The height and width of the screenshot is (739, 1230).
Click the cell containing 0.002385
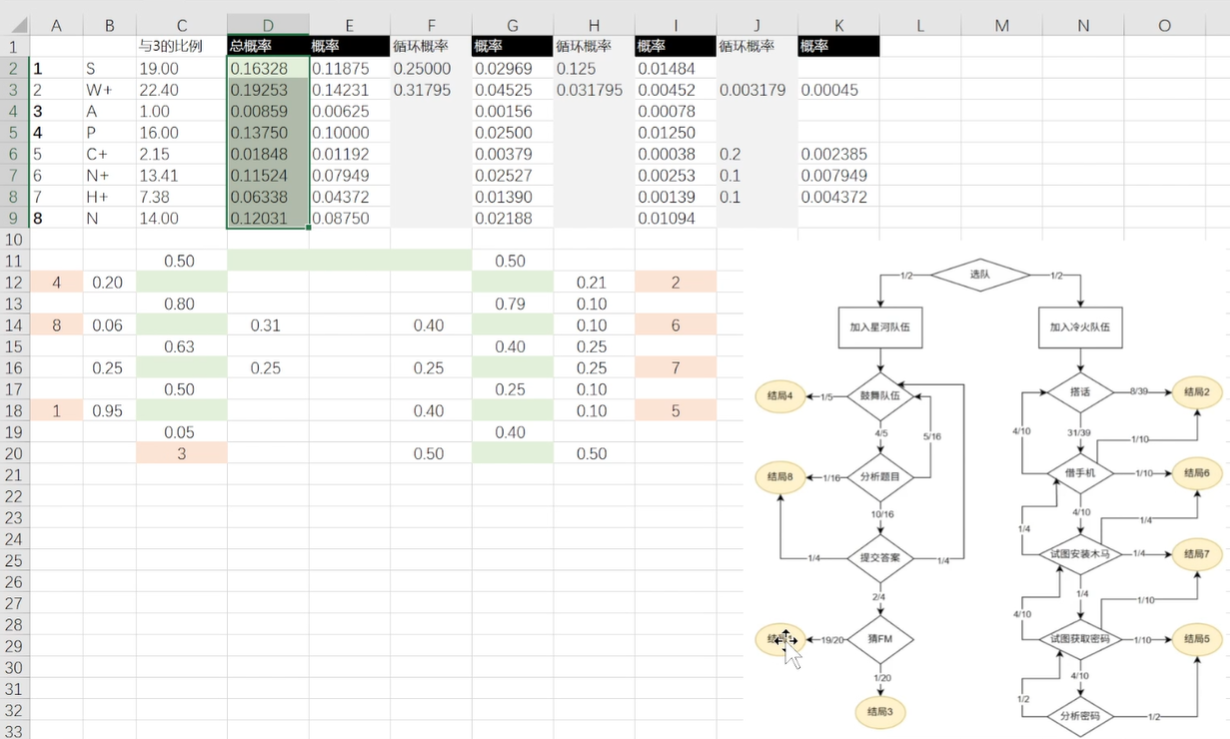[x=838, y=155]
